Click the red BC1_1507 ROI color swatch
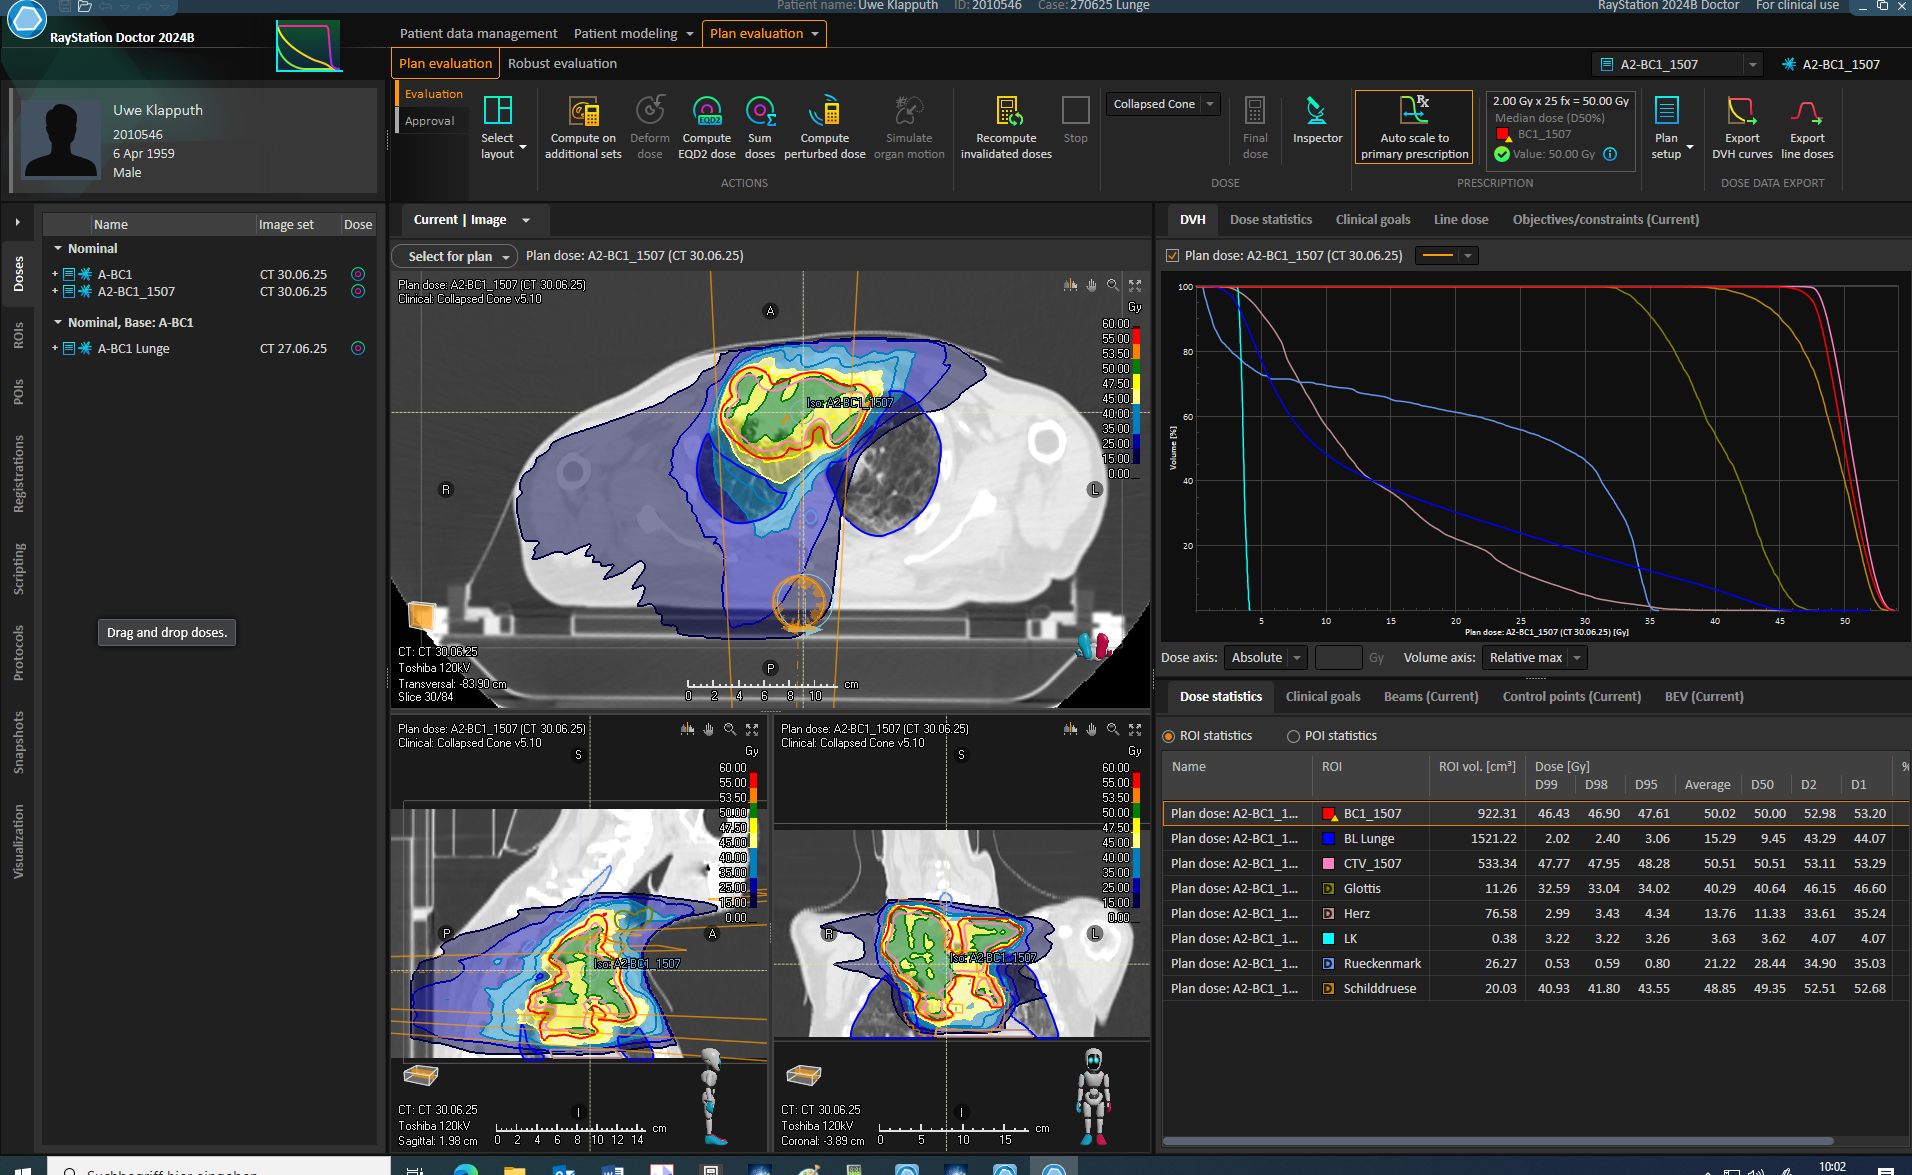Viewport: 1912px width, 1175px height. (1329, 814)
